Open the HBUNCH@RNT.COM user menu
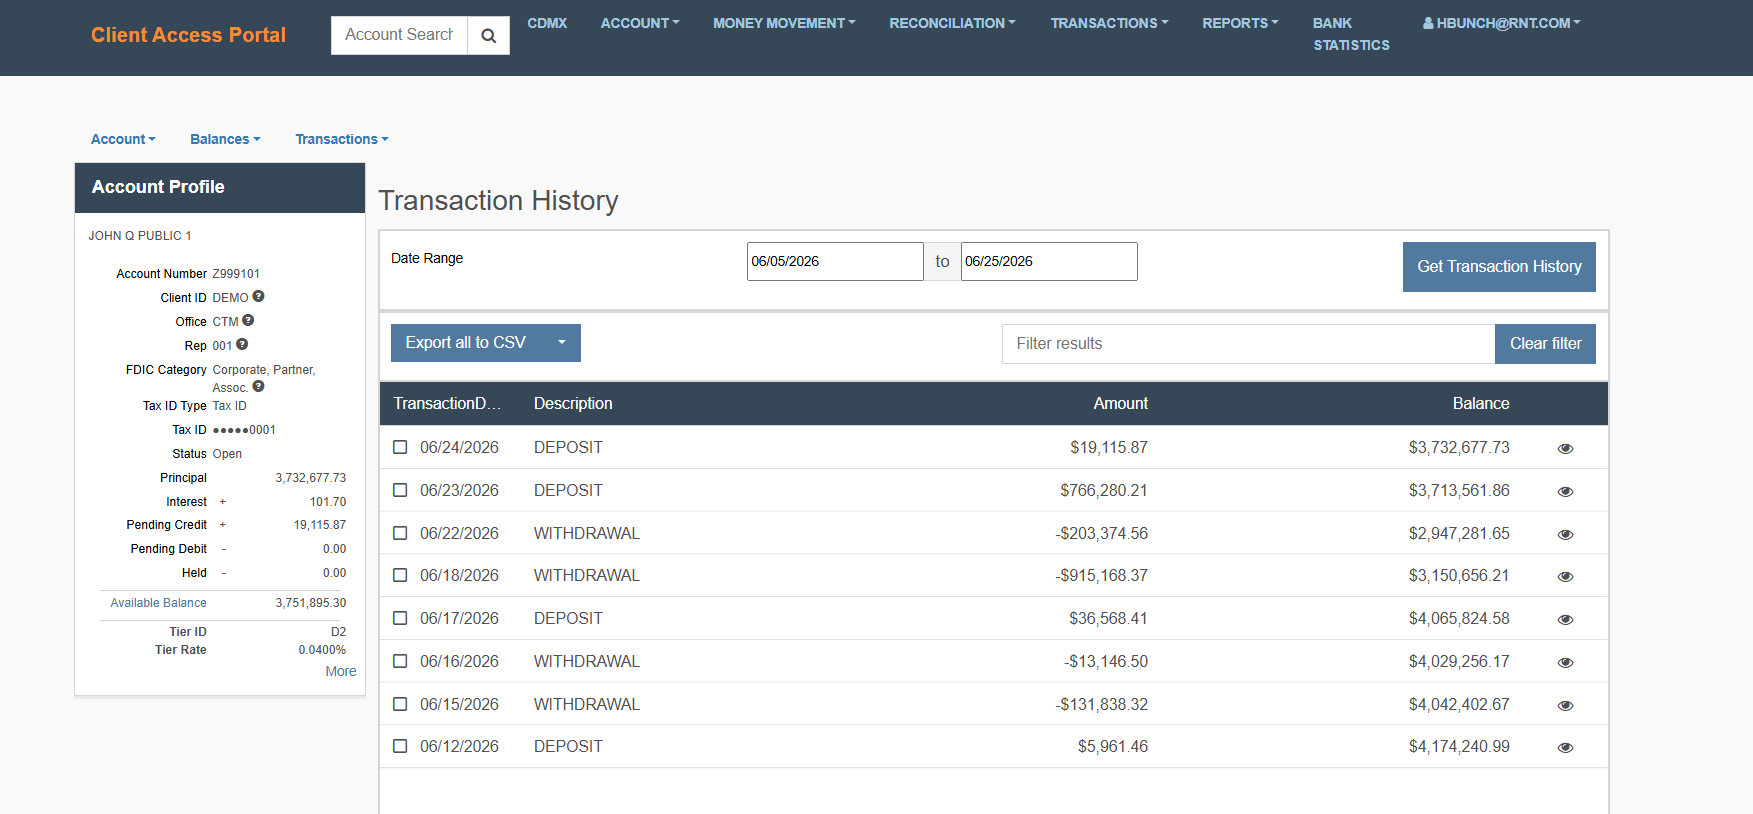Viewport: 1753px width, 814px height. tap(1501, 23)
